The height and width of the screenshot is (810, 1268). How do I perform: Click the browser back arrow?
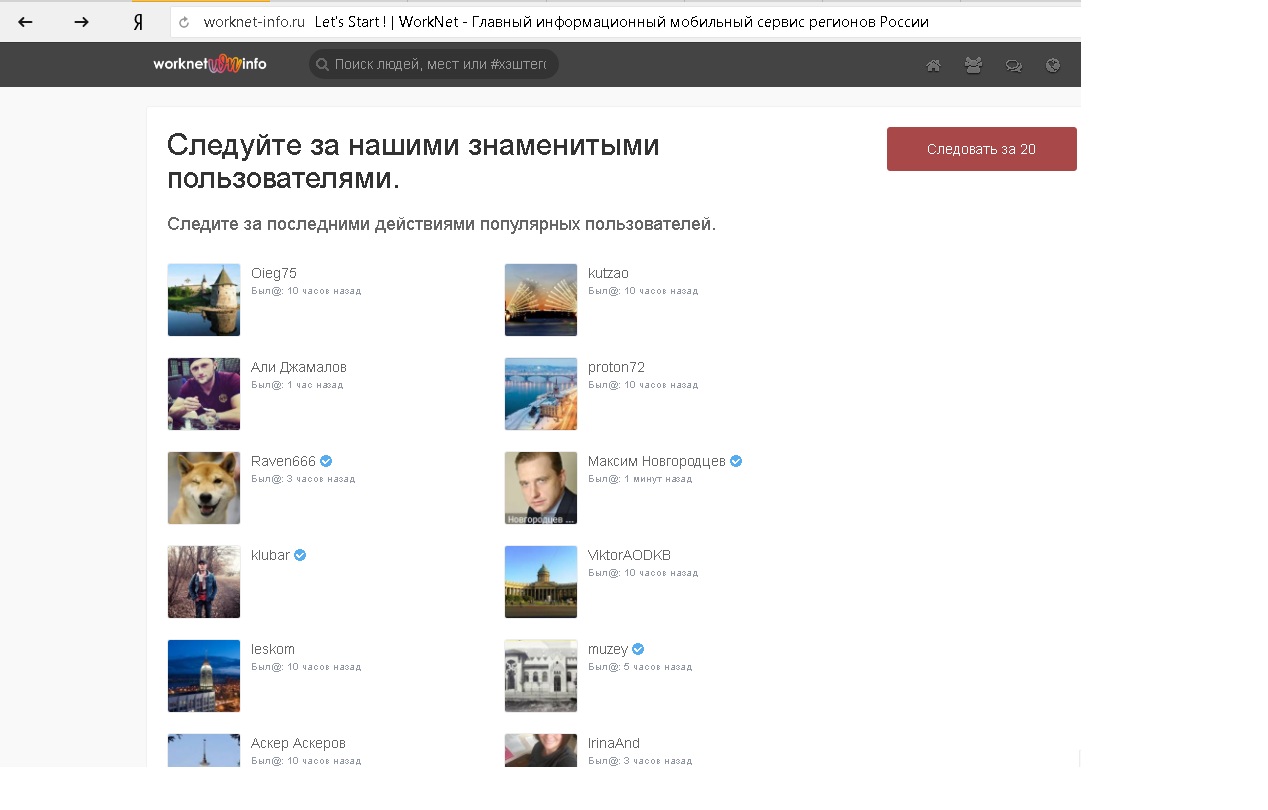click(x=26, y=22)
